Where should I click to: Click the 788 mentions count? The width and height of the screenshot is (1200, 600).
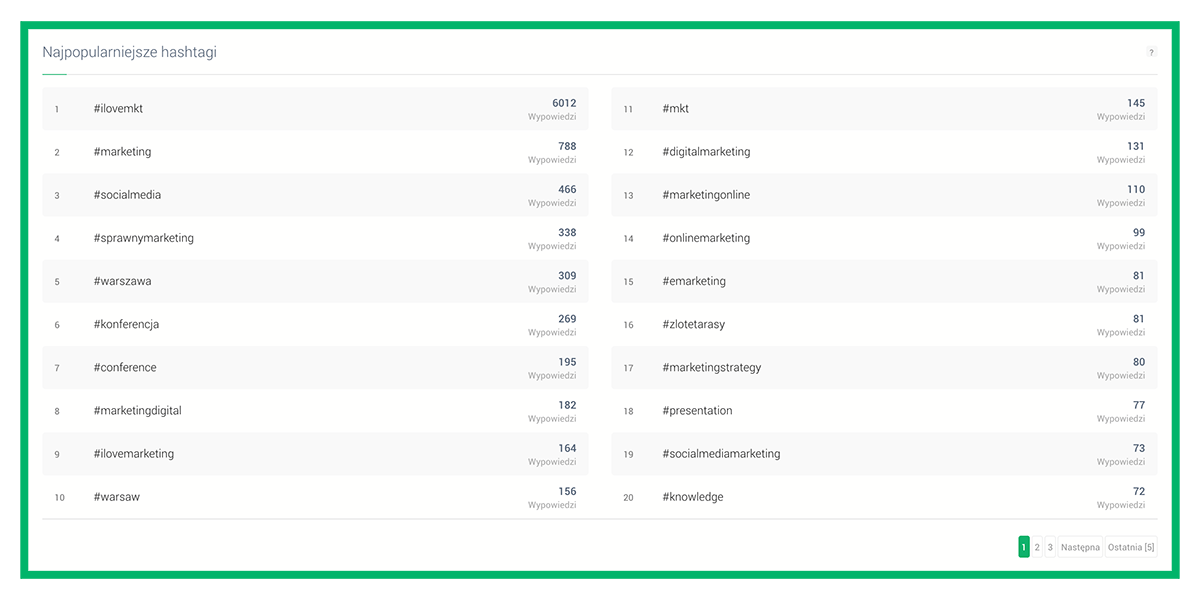pos(567,146)
